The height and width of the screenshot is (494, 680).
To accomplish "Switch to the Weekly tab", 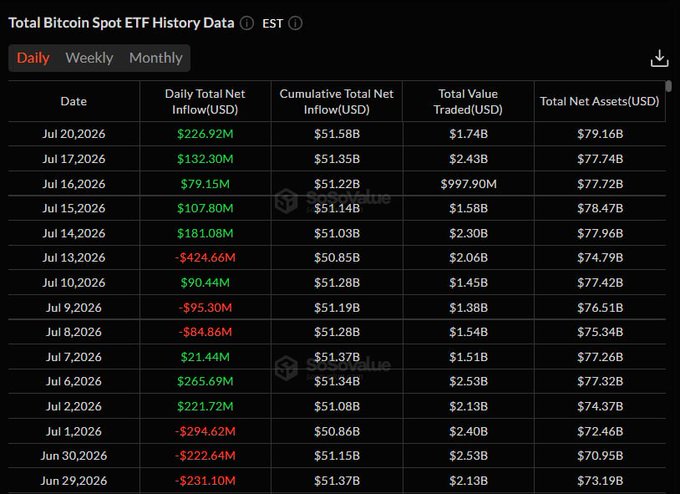I will point(89,58).
